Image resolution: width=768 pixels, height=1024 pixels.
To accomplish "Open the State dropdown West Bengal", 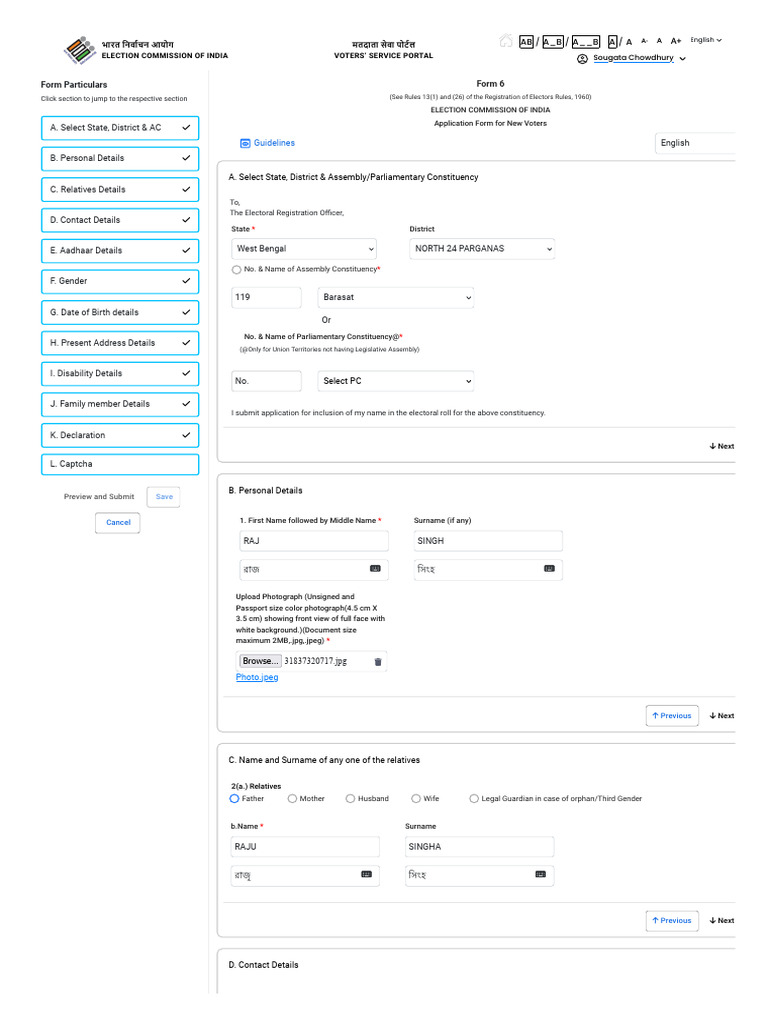I will pos(304,249).
